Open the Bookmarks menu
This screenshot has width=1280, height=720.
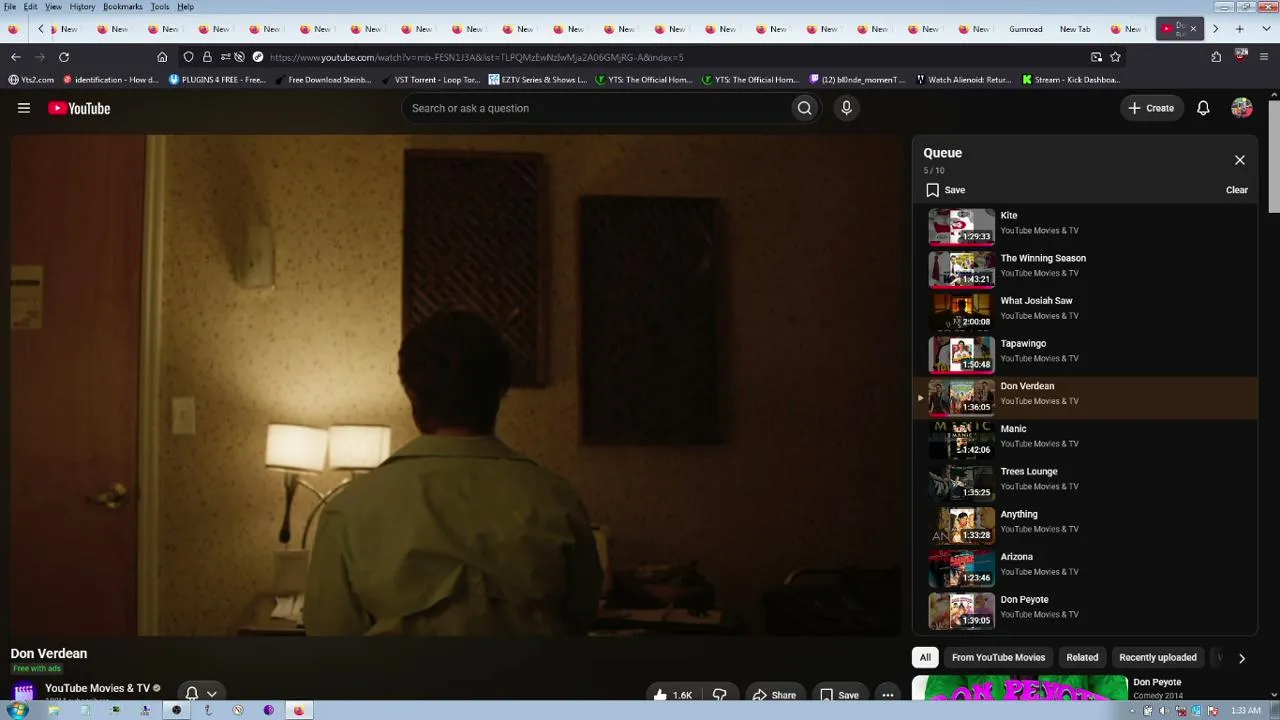click(123, 7)
